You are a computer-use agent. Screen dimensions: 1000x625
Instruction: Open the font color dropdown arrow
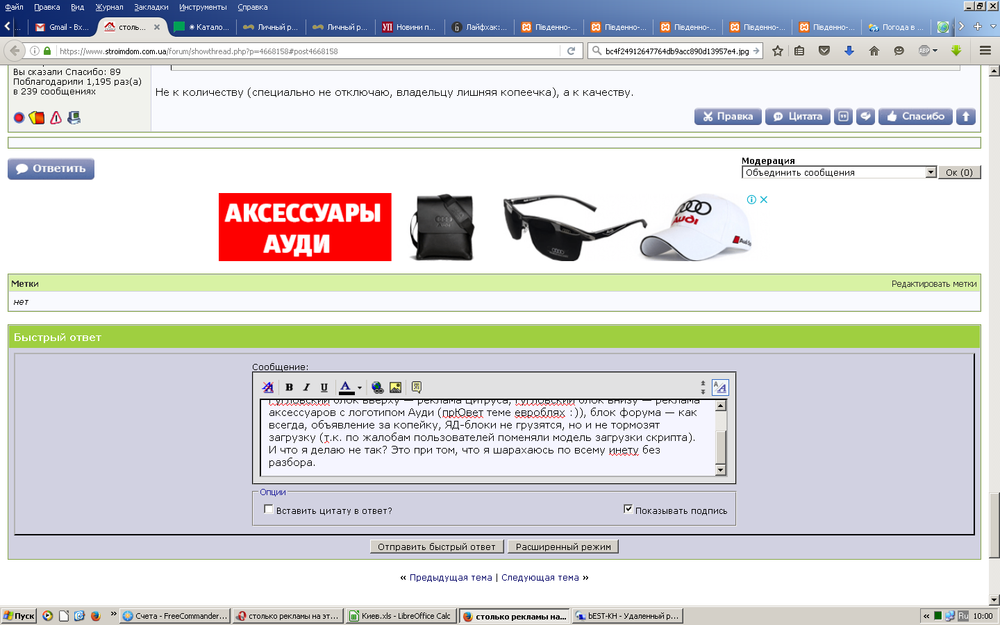[357, 388]
